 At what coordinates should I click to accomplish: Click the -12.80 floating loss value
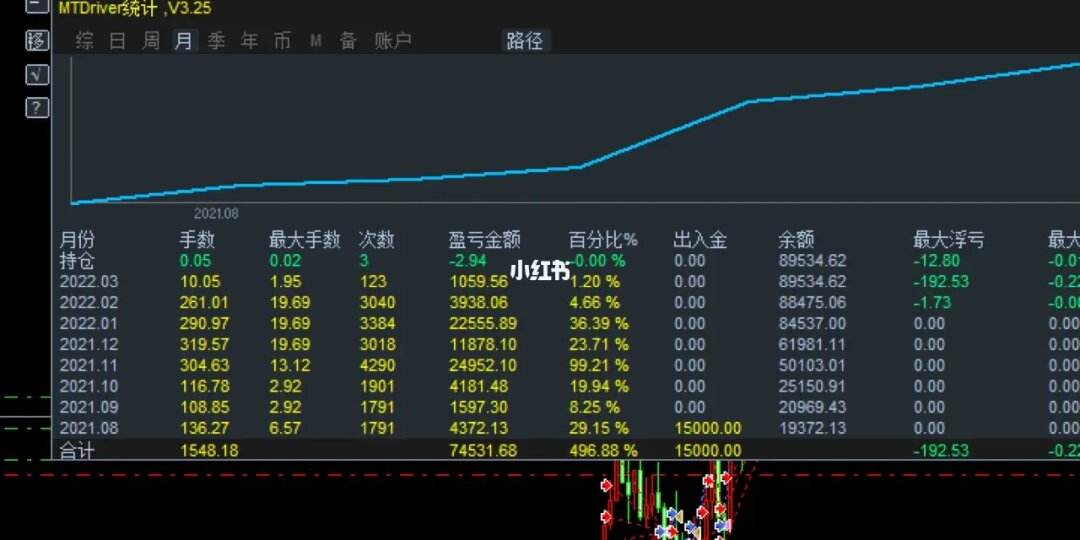coord(936,261)
